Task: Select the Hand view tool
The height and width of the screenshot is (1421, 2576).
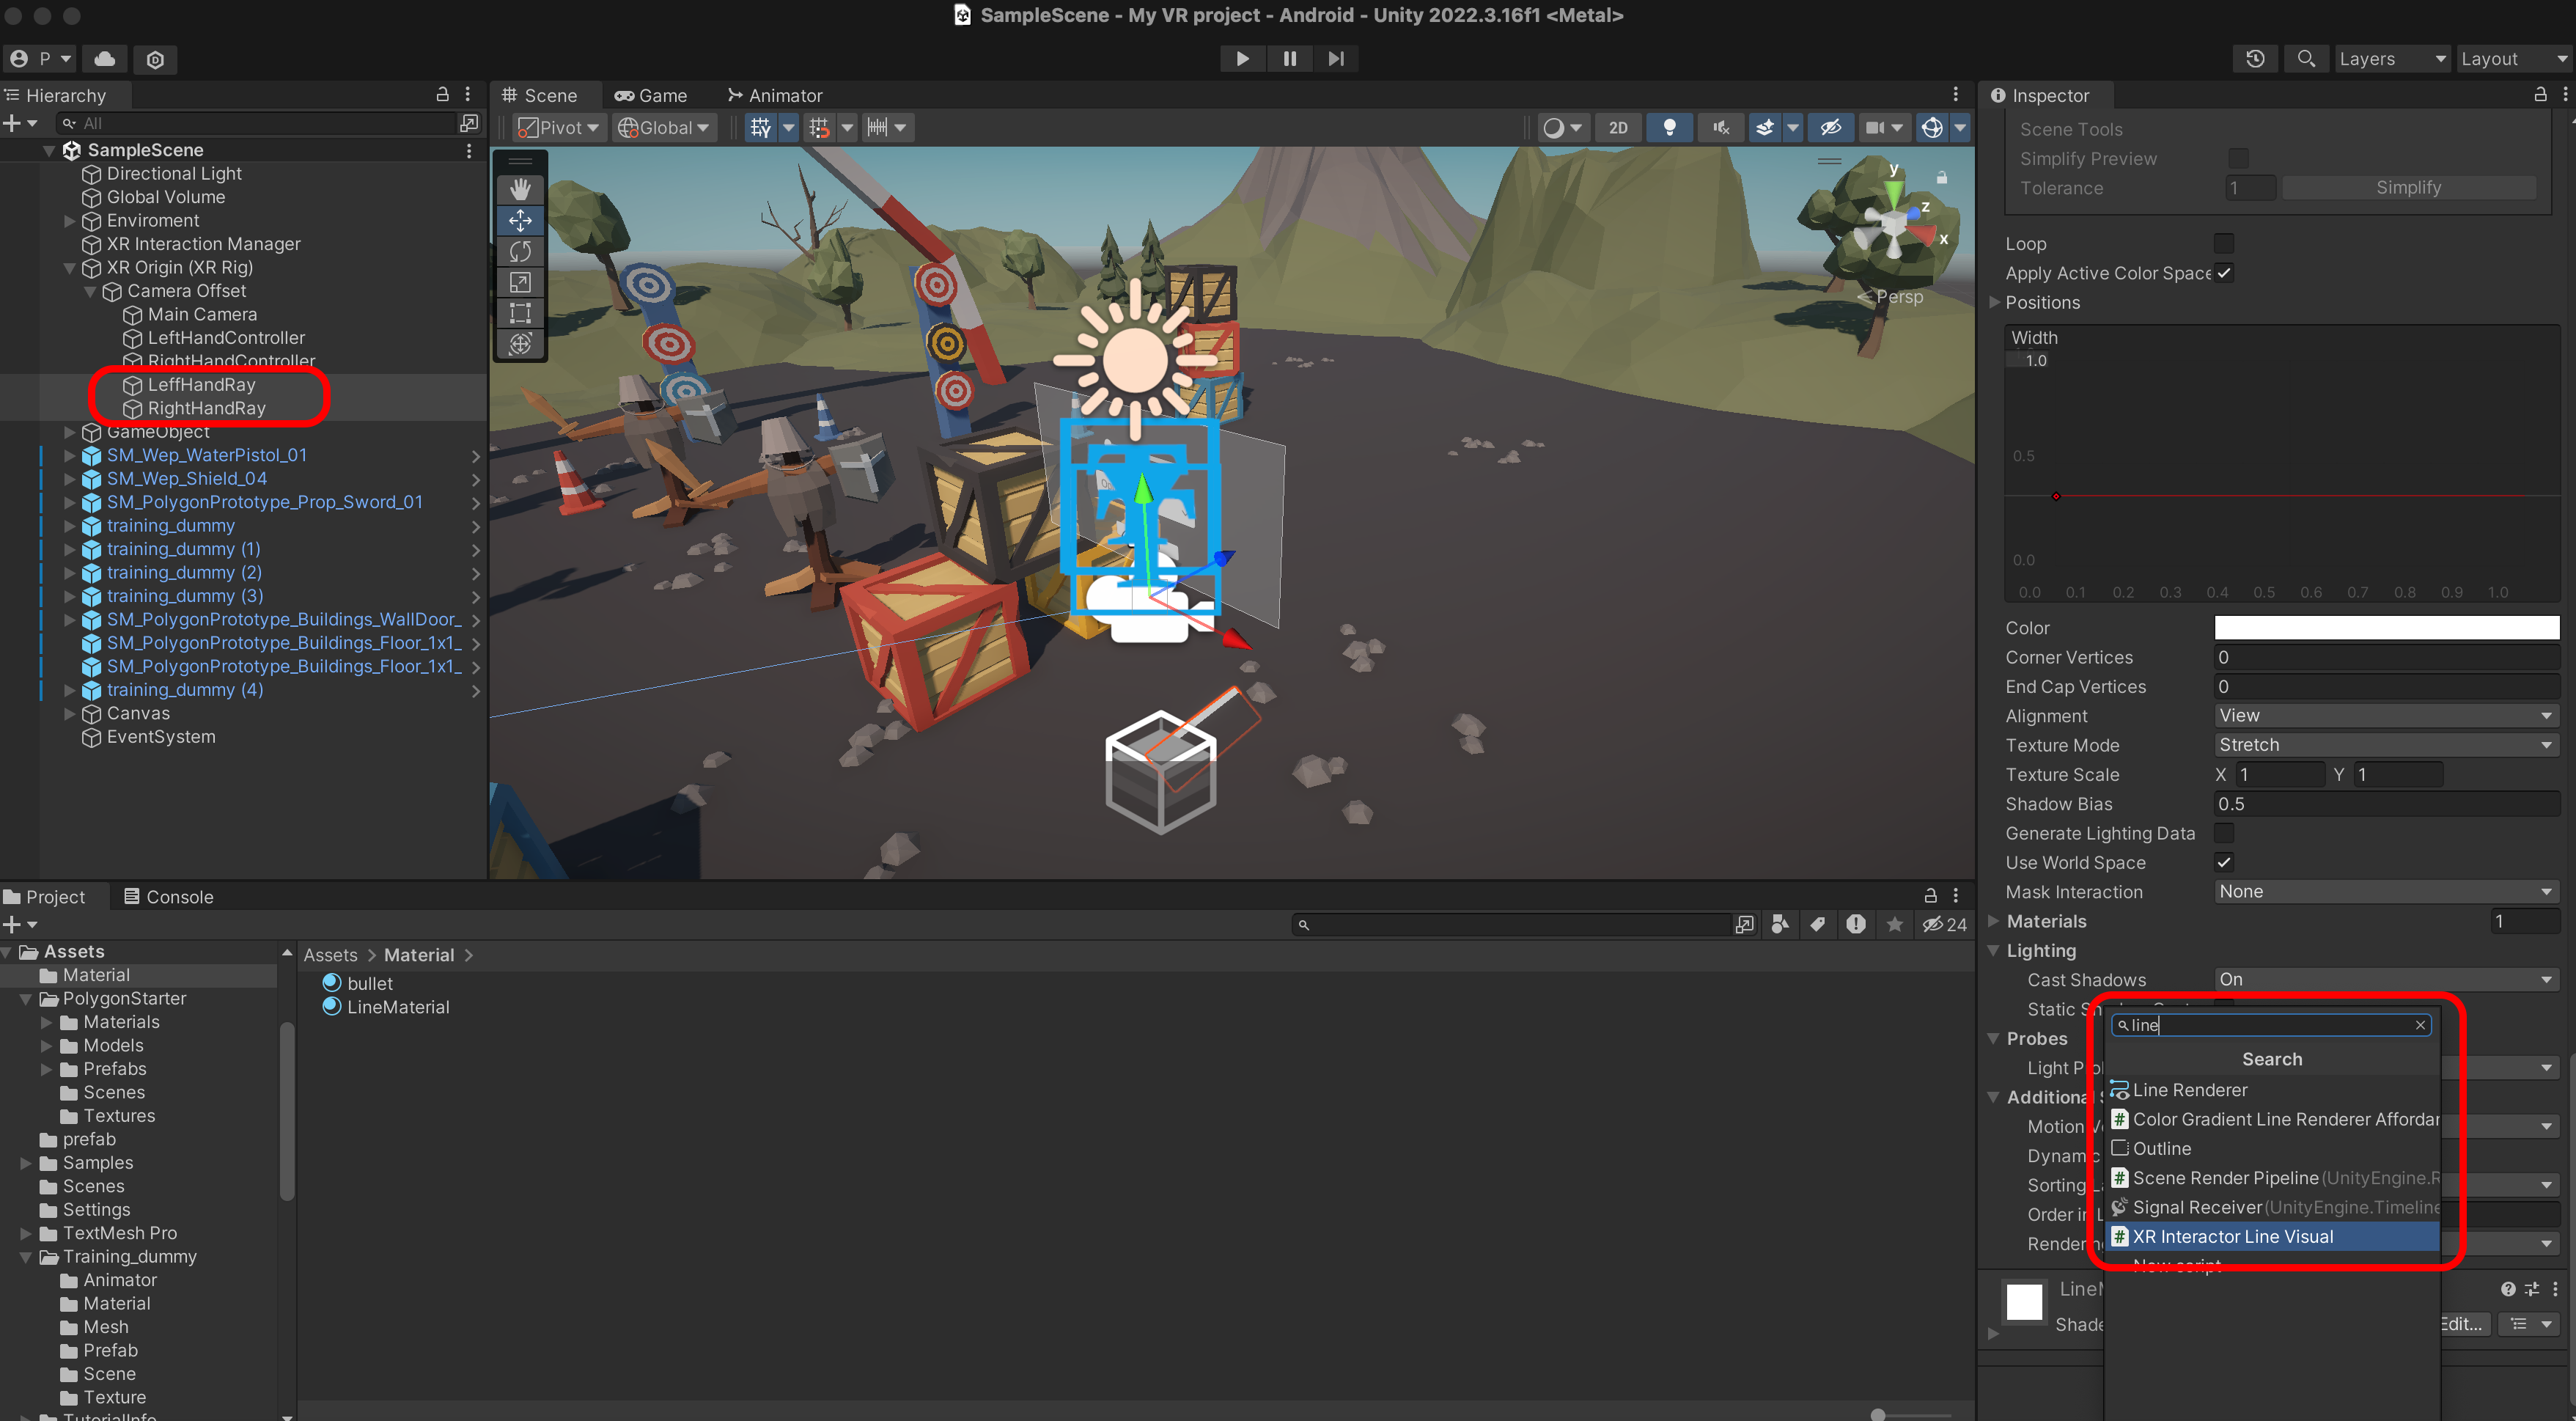Action: [x=520, y=189]
